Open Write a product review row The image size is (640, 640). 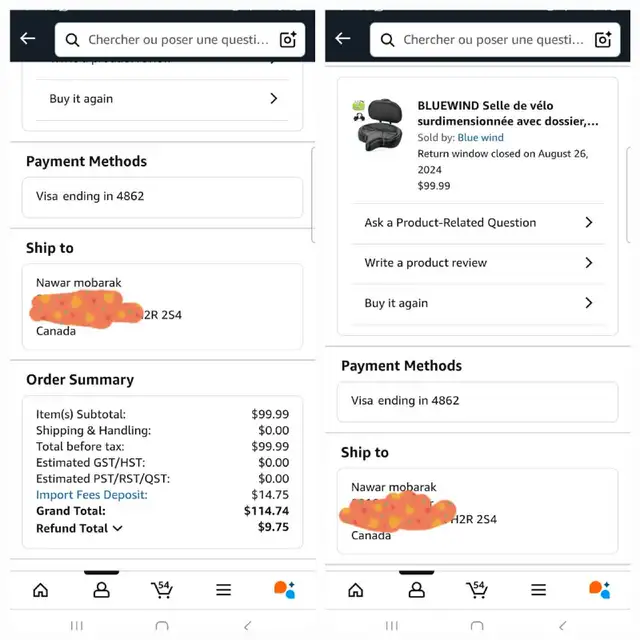point(478,263)
